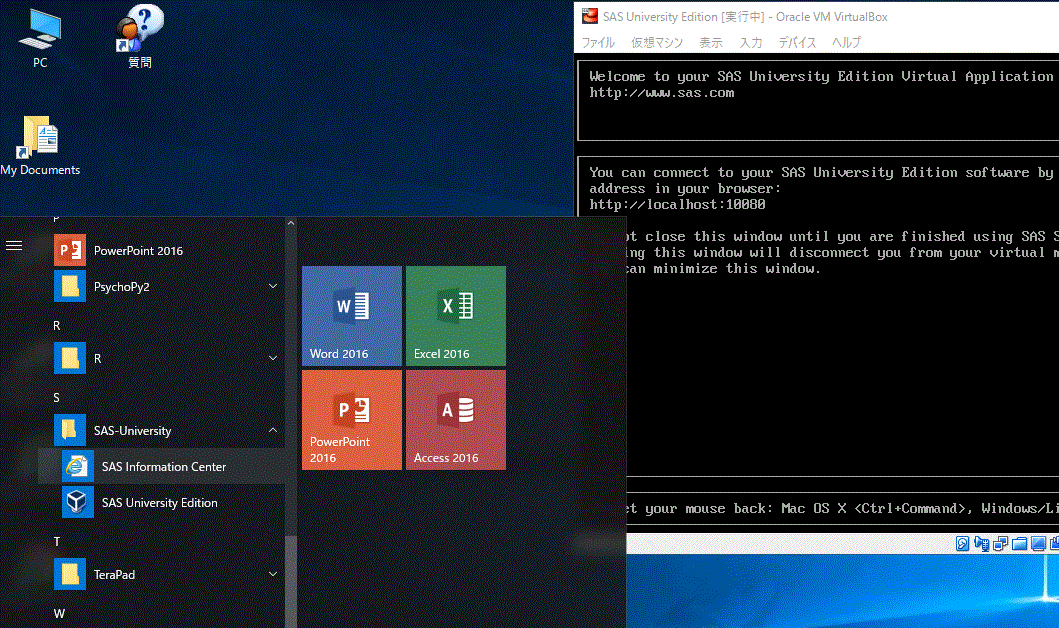Click the W letter group header
Screen dimensions: 1059x628
coord(59,614)
